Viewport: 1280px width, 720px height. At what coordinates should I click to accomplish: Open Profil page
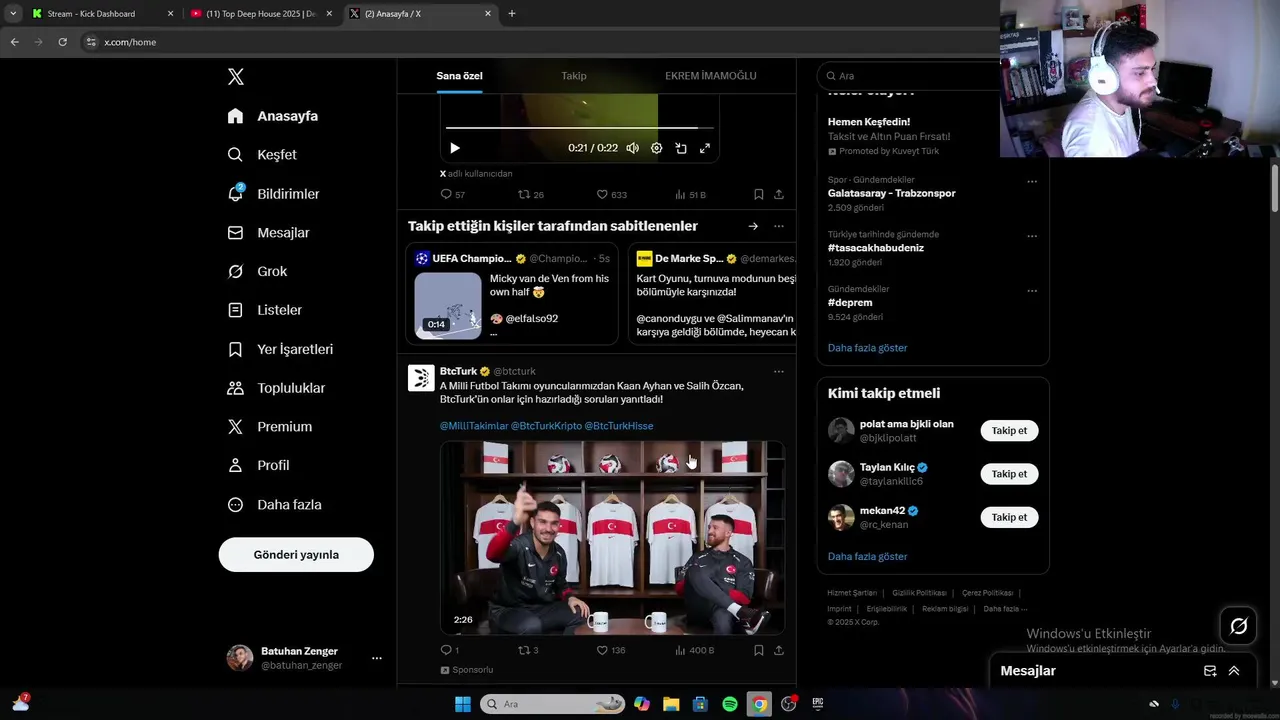pos(258,466)
